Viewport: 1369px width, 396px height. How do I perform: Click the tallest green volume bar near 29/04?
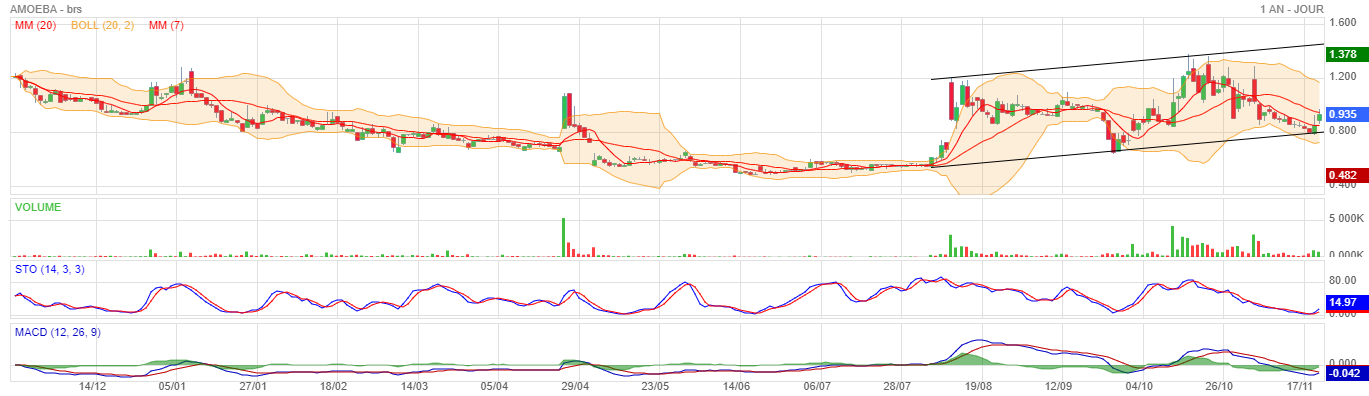point(564,237)
